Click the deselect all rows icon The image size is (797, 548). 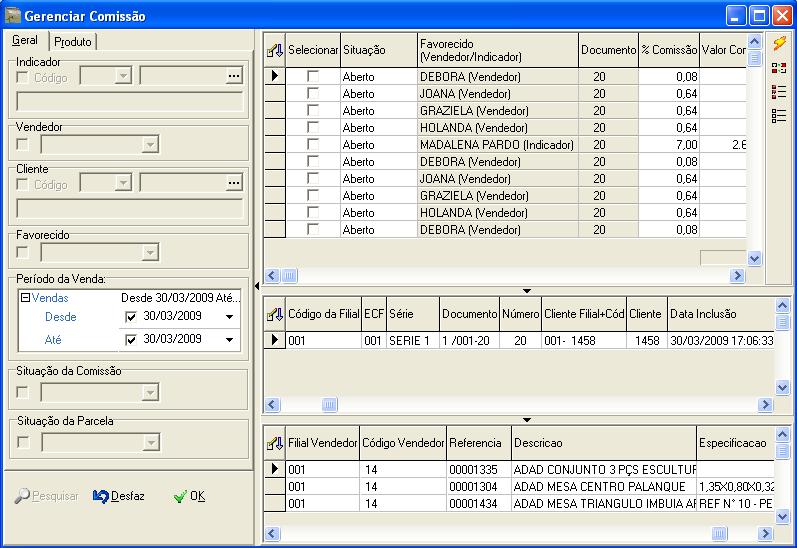click(780, 116)
